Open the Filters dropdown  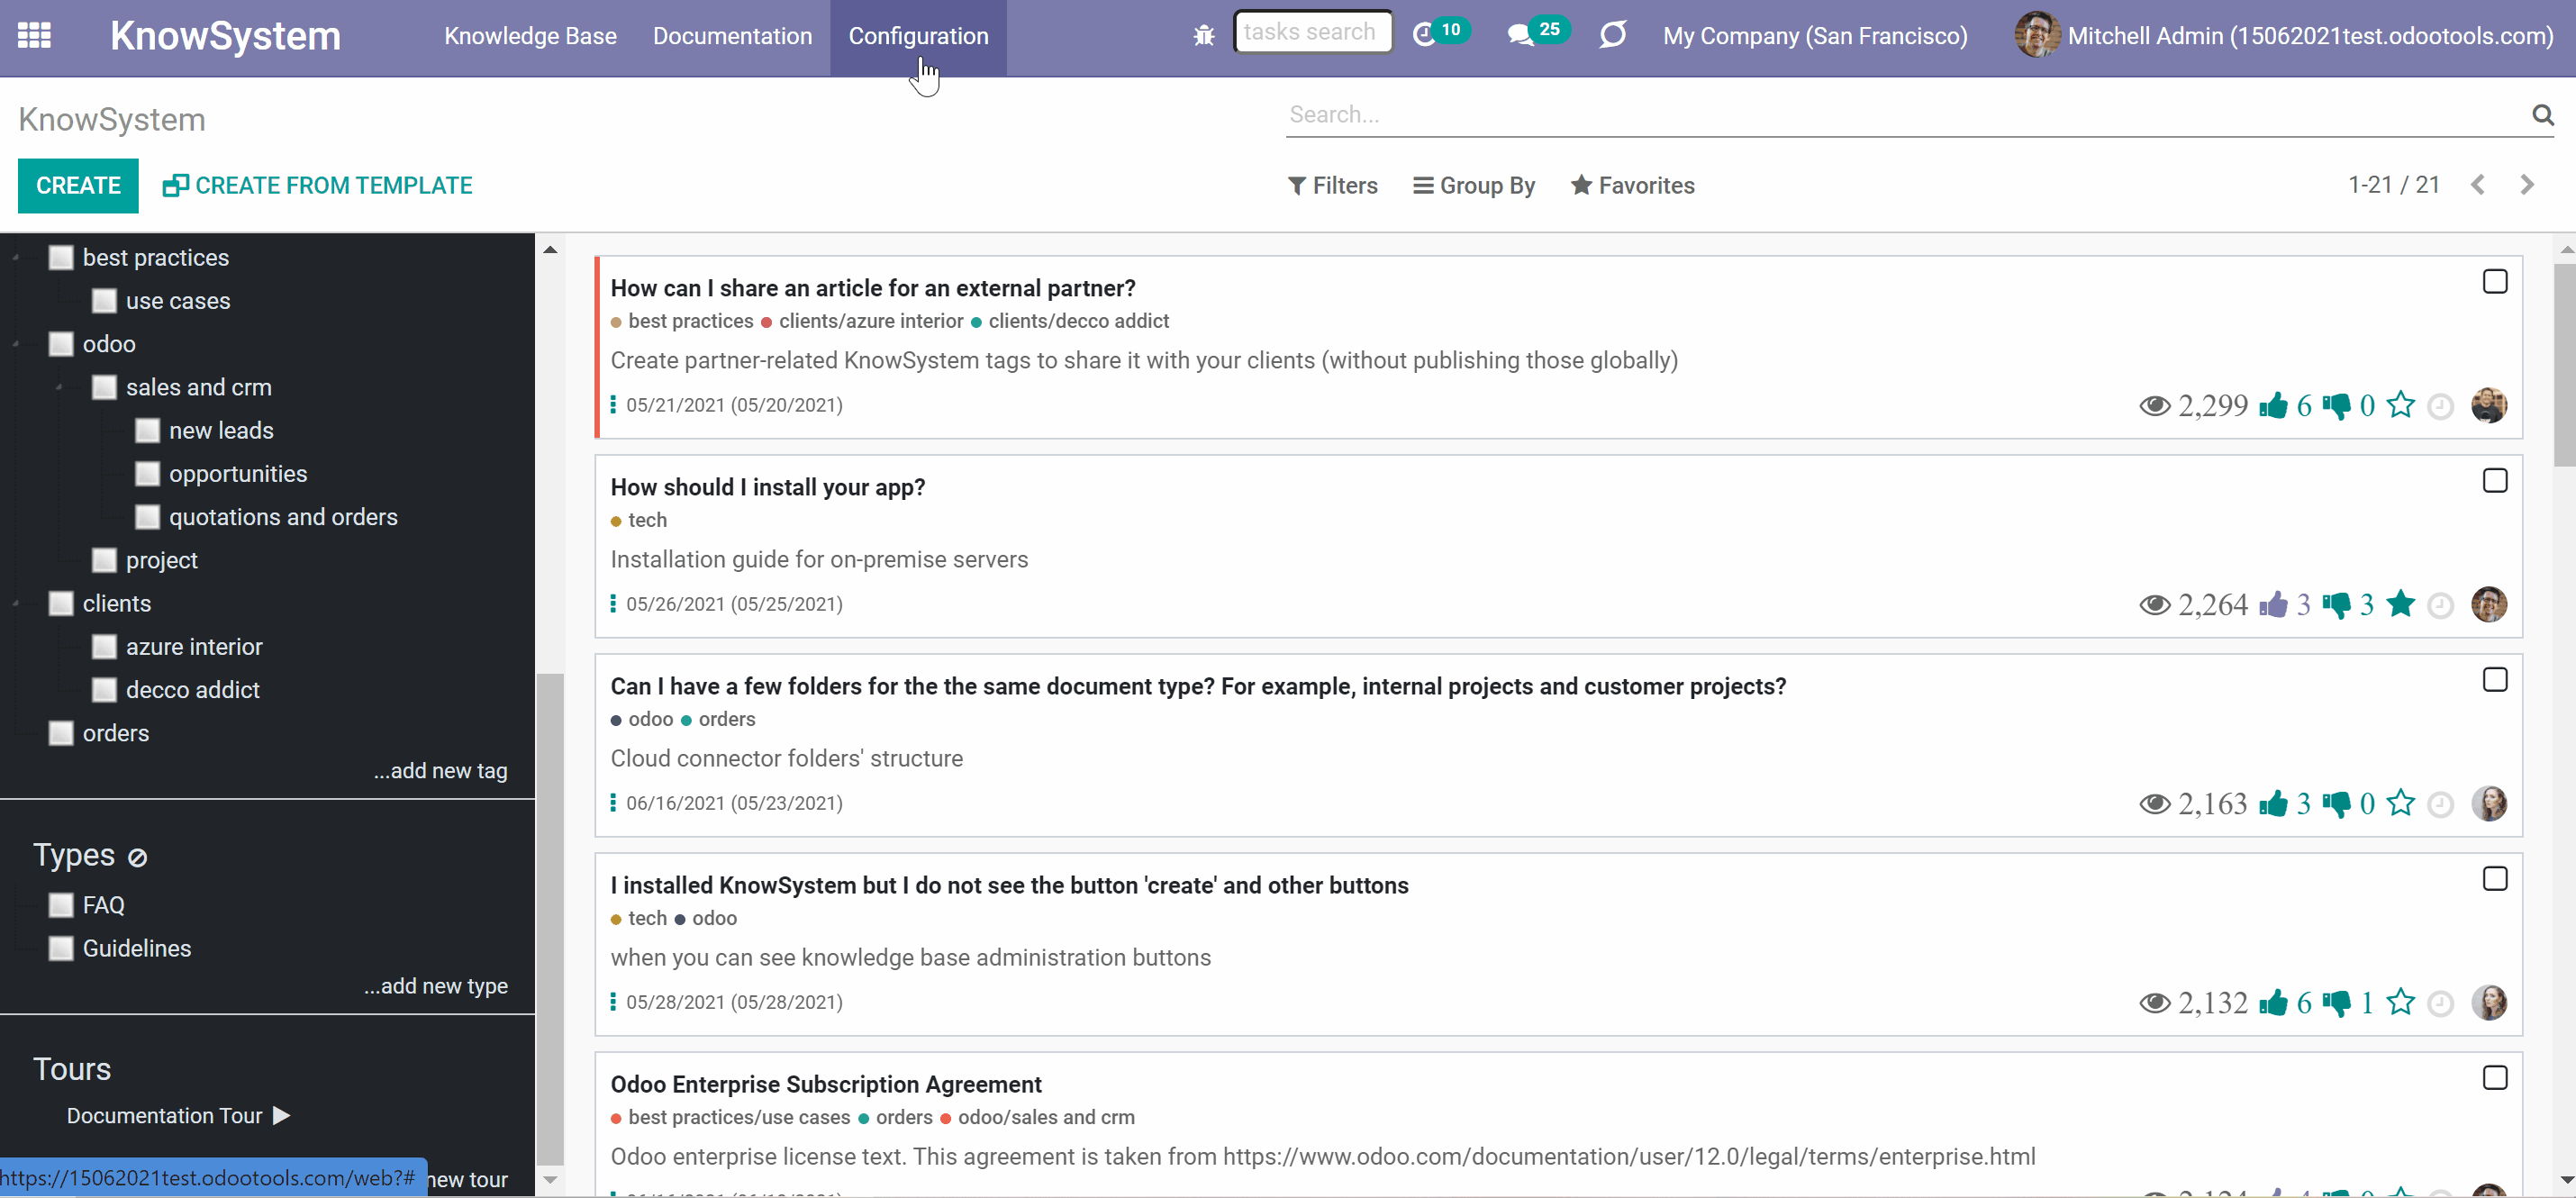point(1332,185)
